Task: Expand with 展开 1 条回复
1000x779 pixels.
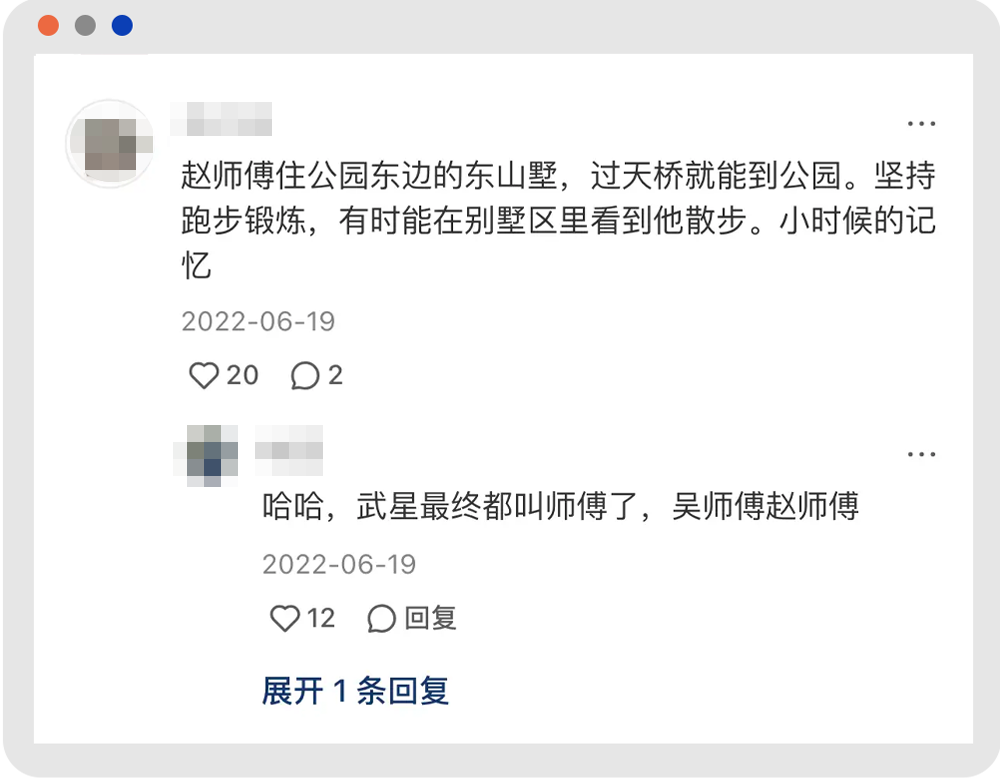Action: pyautogui.click(x=355, y=691)
